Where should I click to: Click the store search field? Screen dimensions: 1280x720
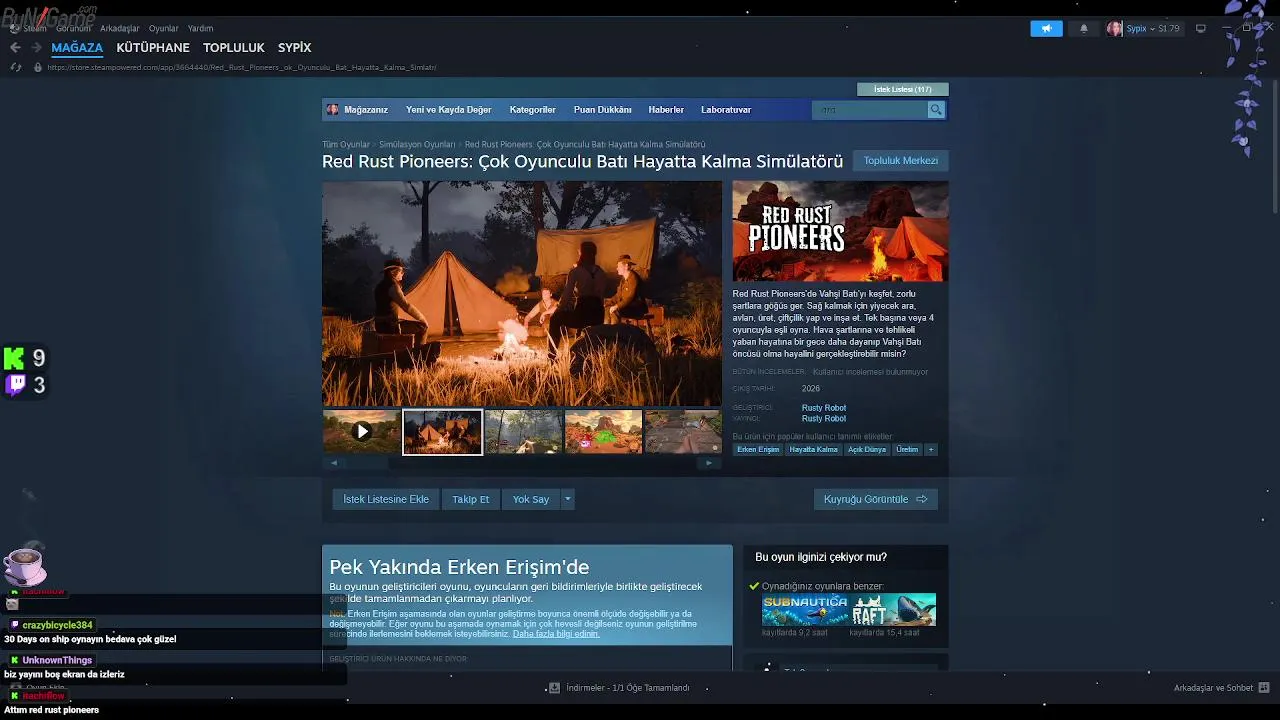[870, 110]
